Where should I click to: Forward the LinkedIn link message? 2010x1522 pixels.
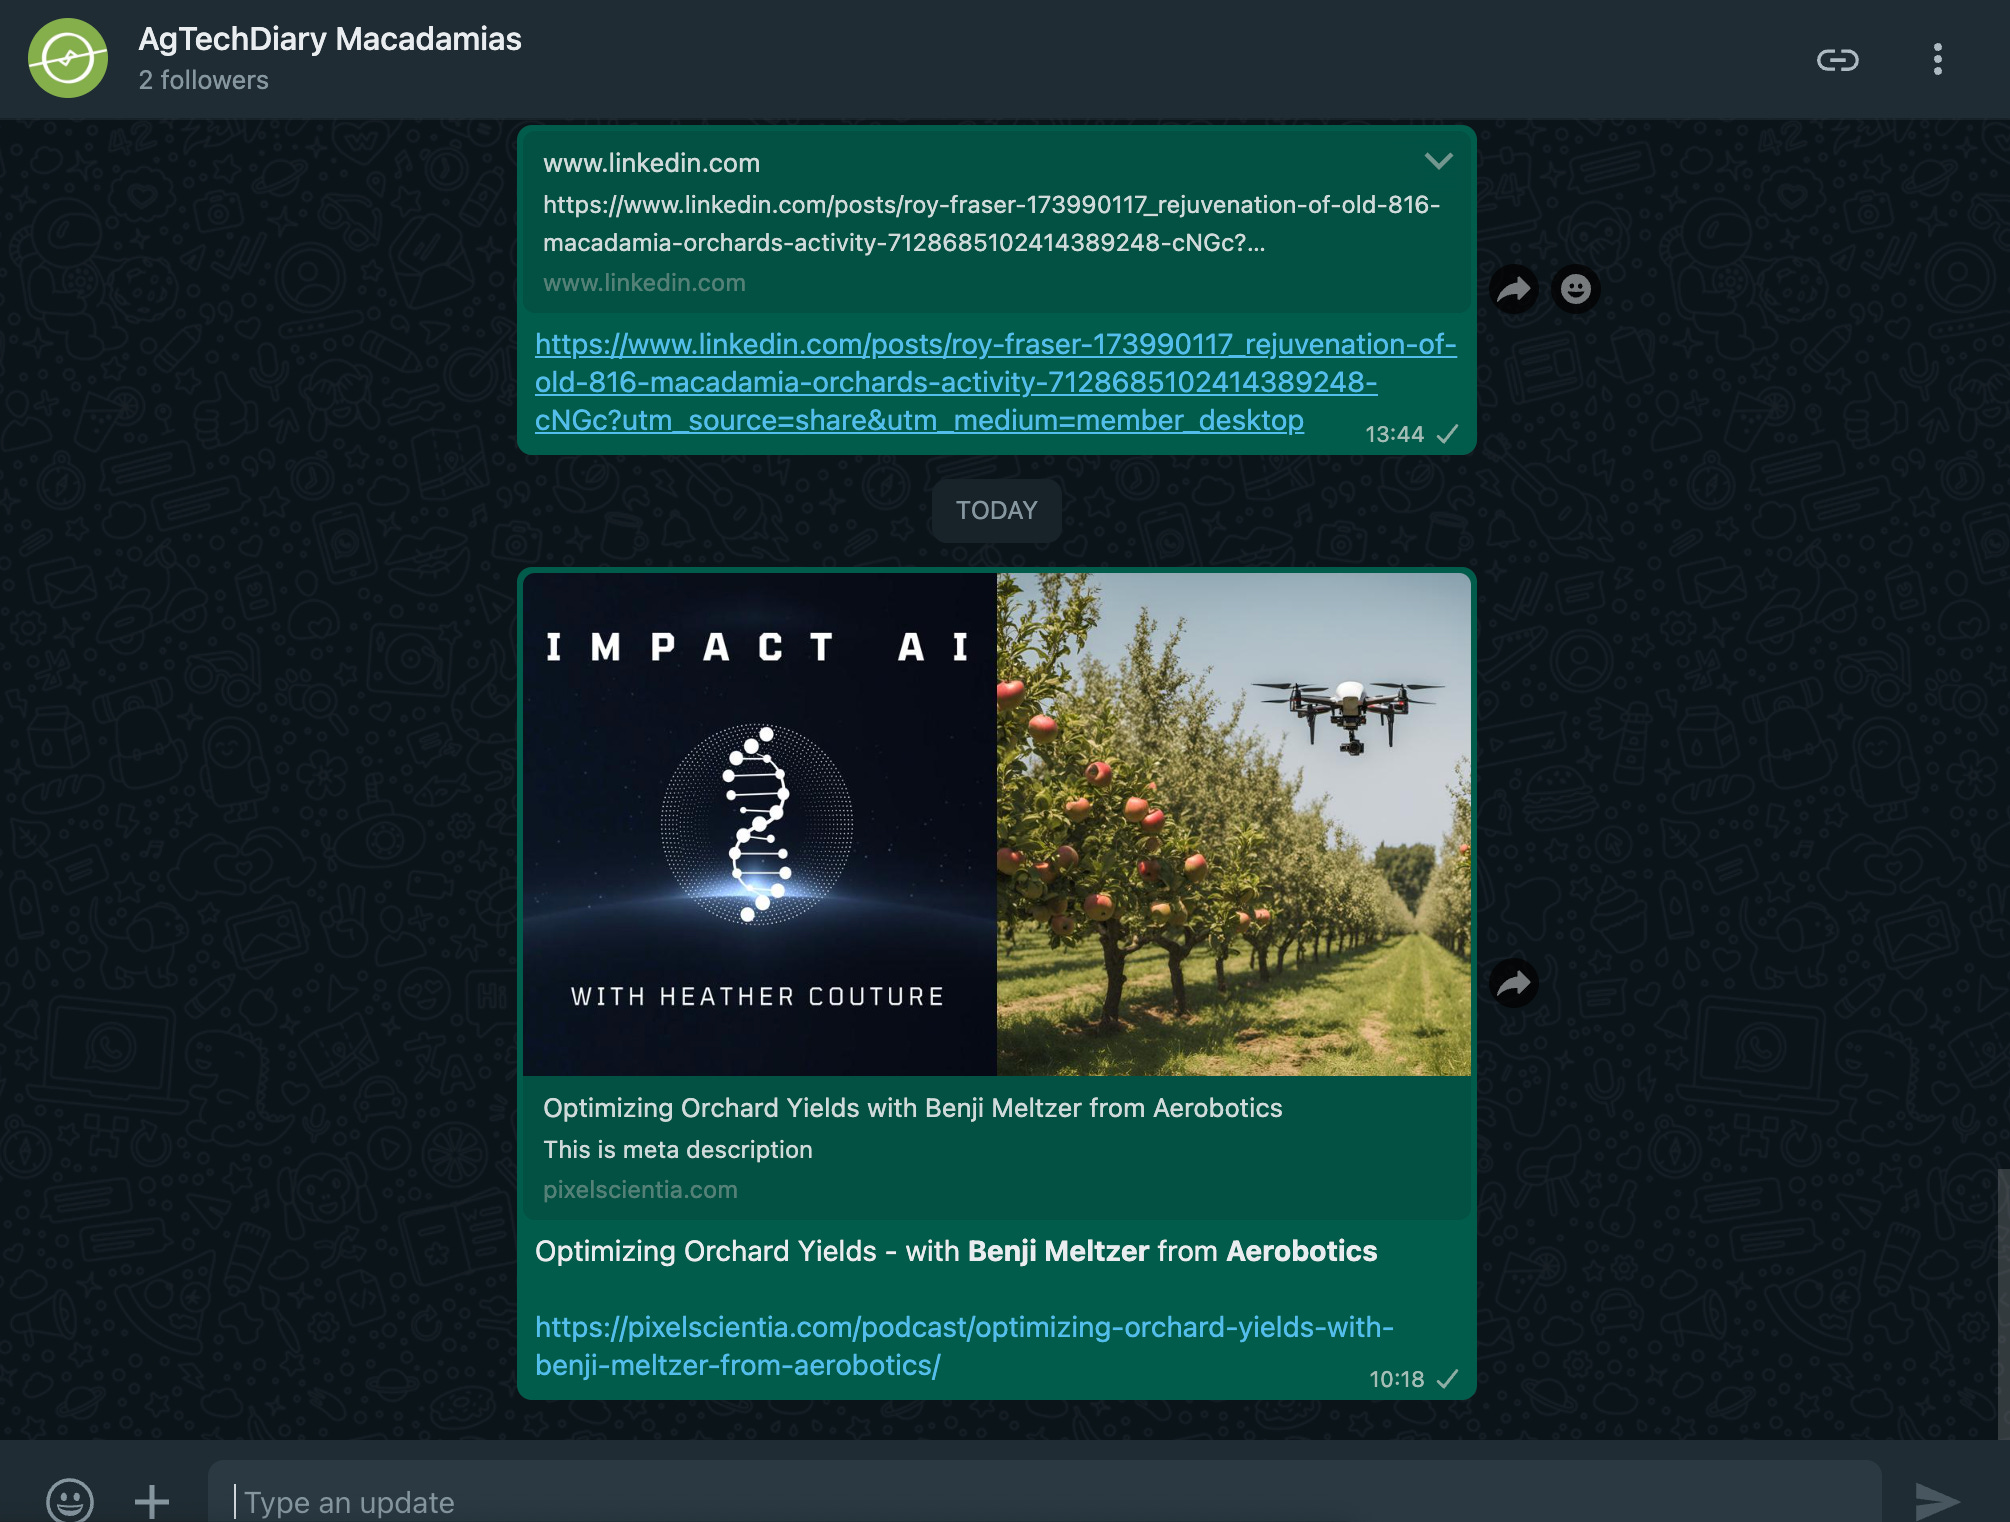point(1514,290)
